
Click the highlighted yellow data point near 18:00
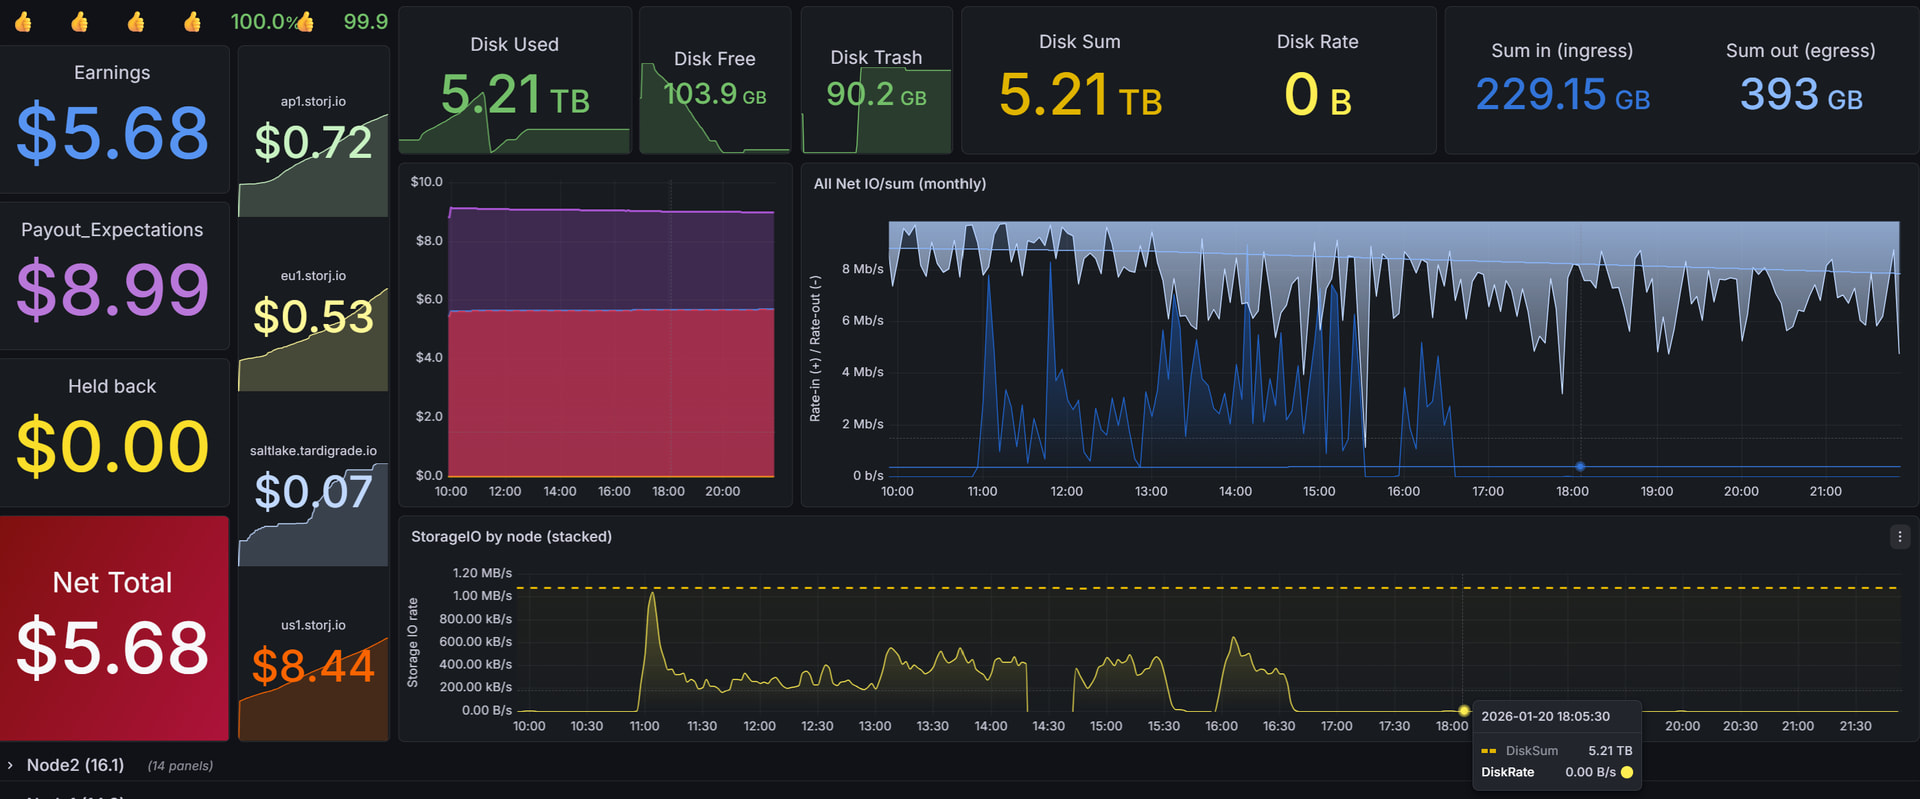coord(1464,711)
